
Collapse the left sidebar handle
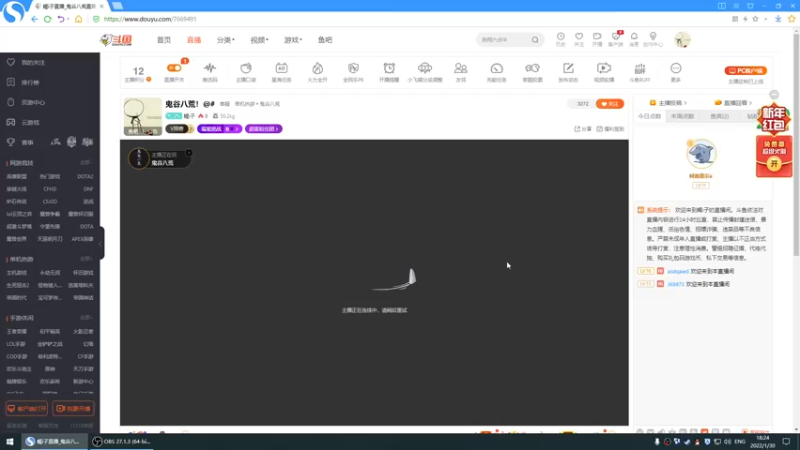click(101, 243)
